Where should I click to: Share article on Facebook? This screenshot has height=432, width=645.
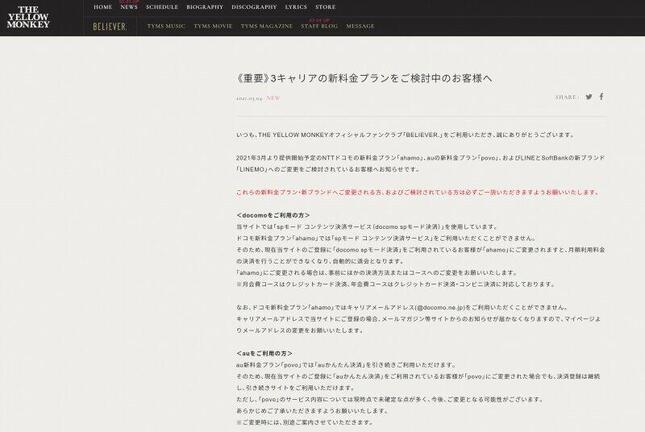point(601,97)
